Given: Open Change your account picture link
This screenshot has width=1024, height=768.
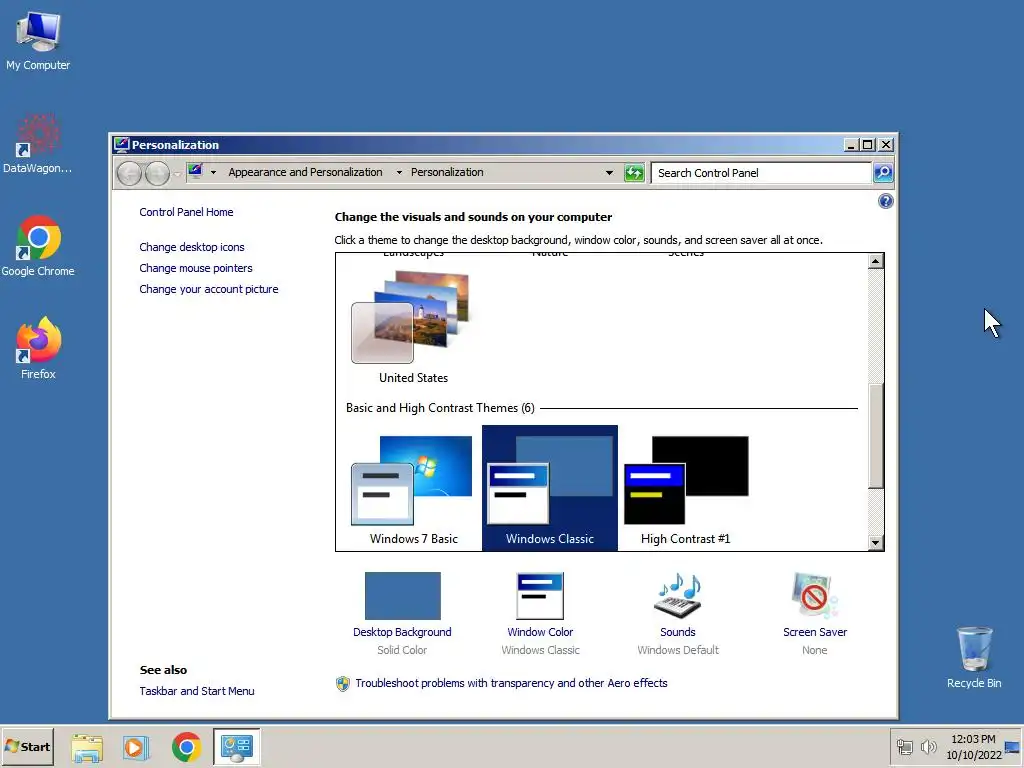Looking at the screenshot, I should [x=208, y=289].
